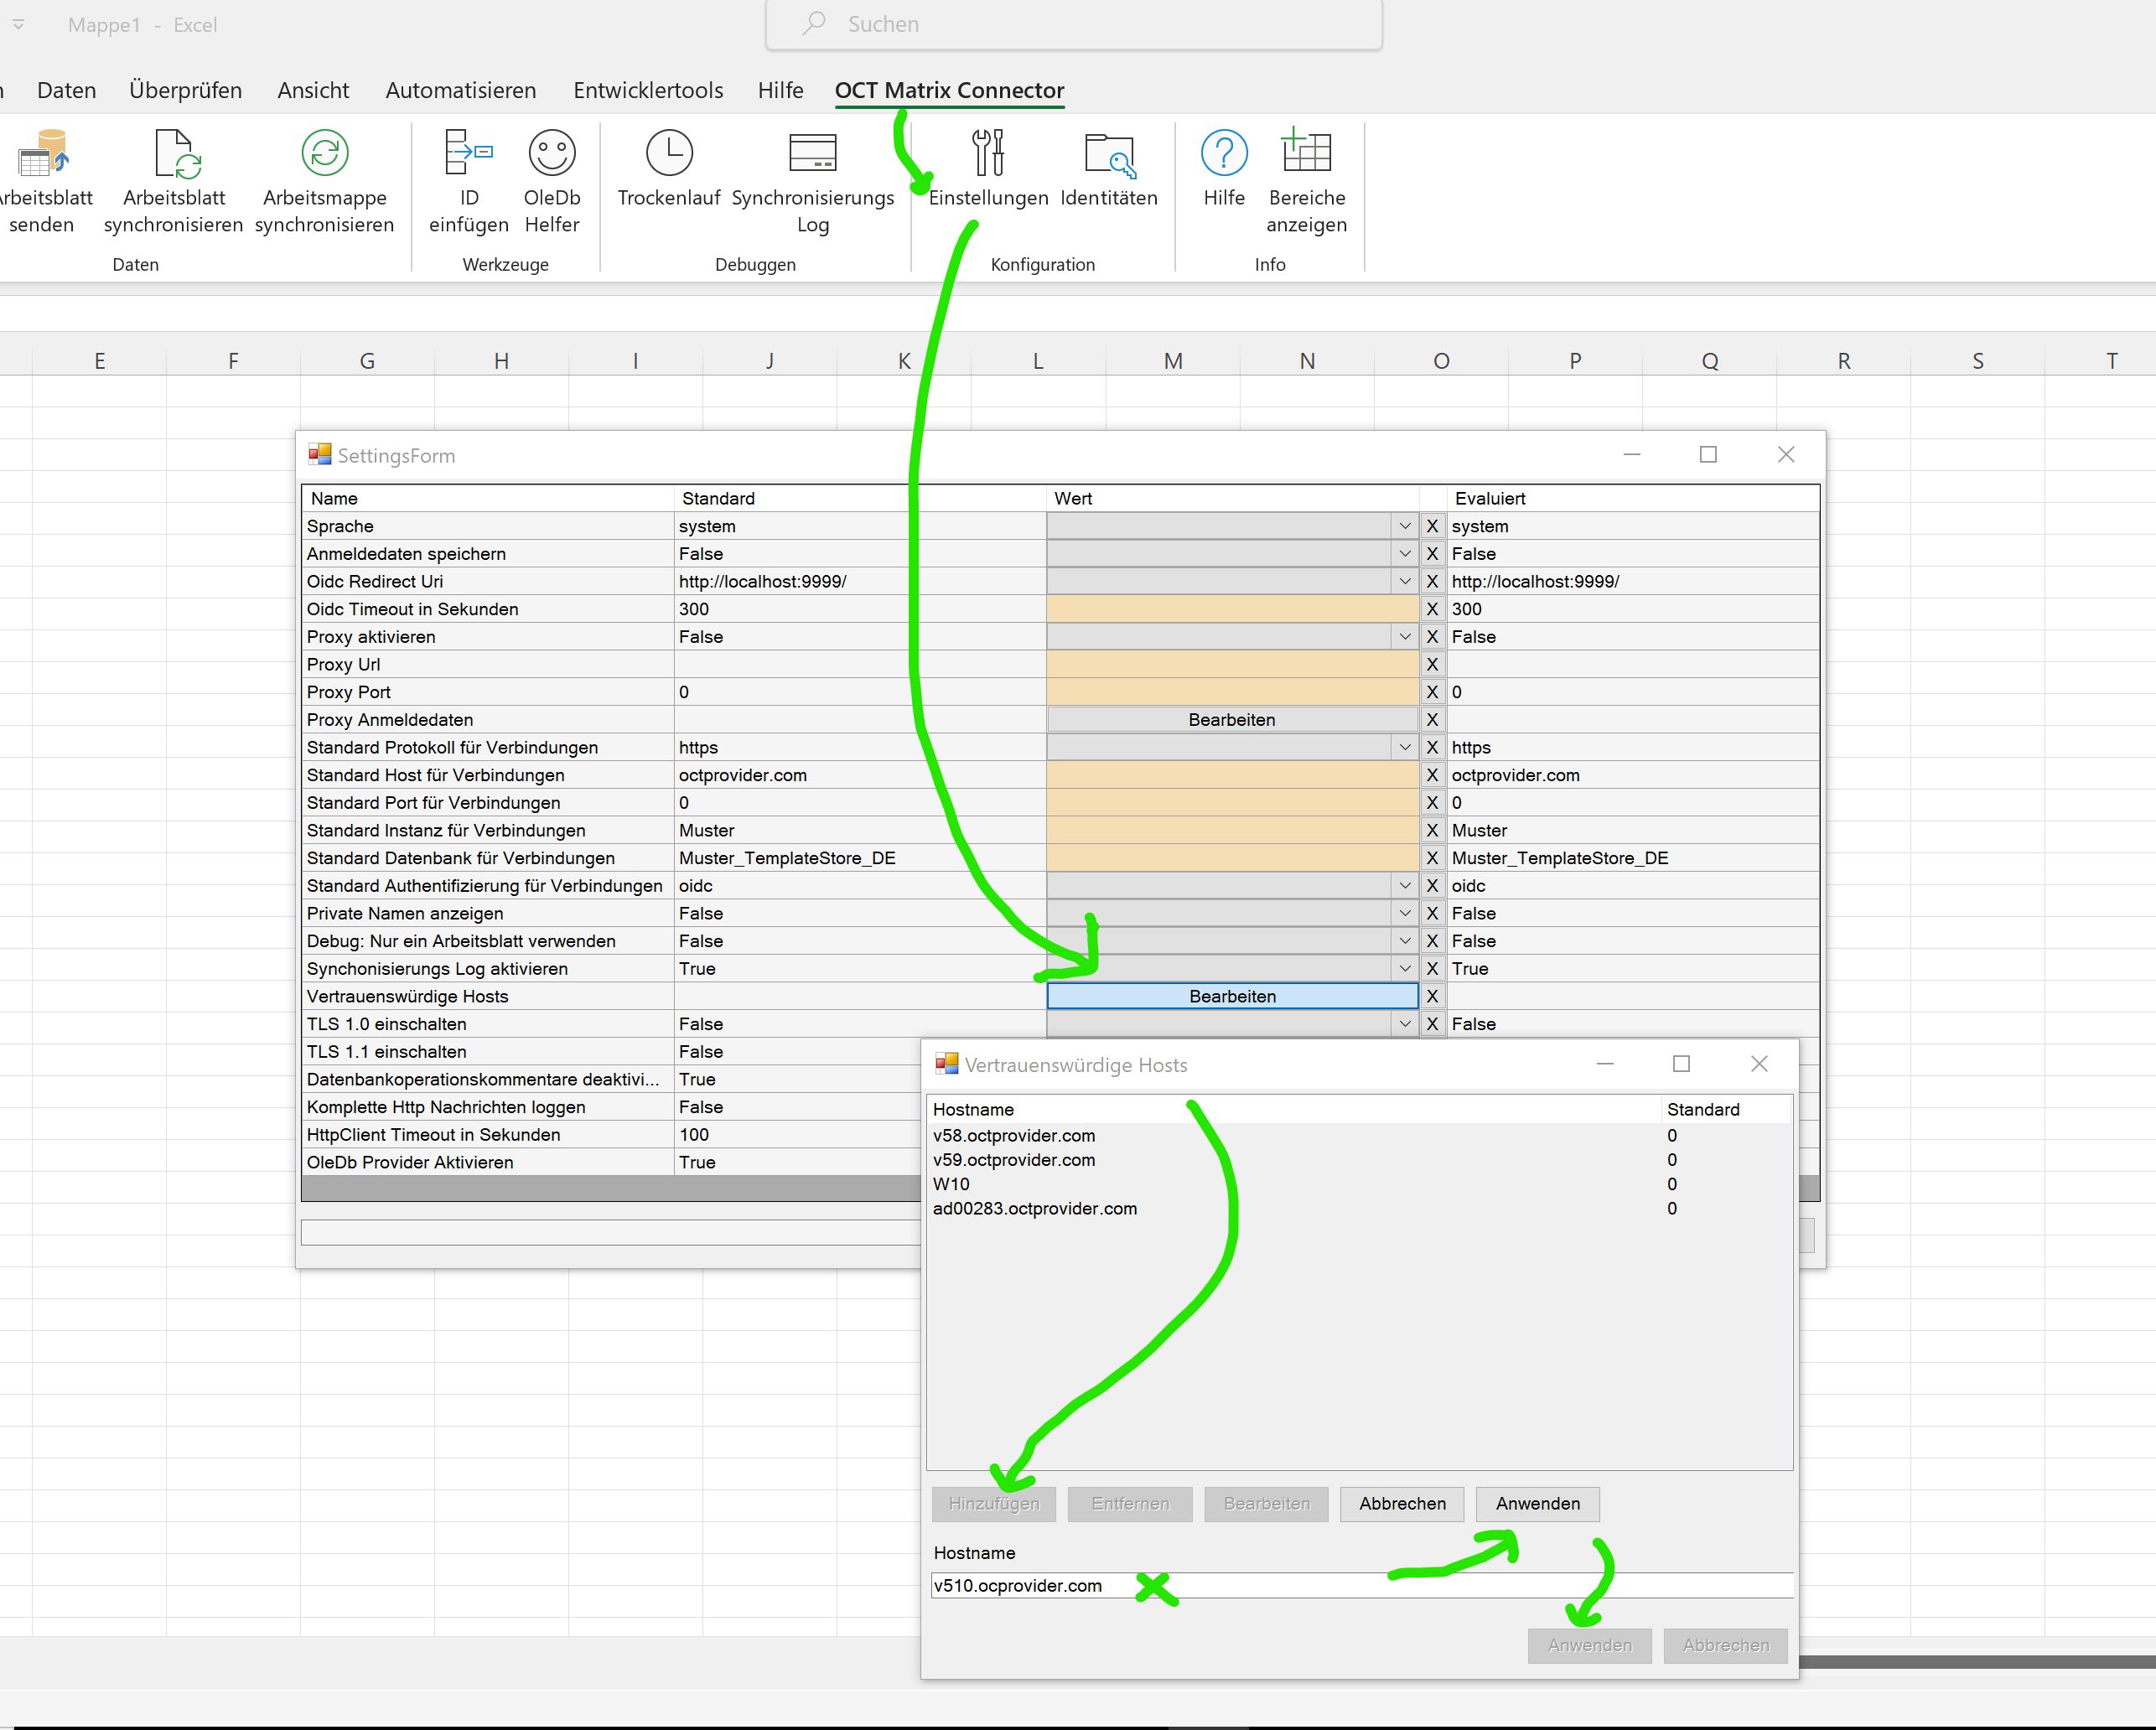Reset the Sprache value with X
The image size is (2156, 1730).
click(1432, 526)
